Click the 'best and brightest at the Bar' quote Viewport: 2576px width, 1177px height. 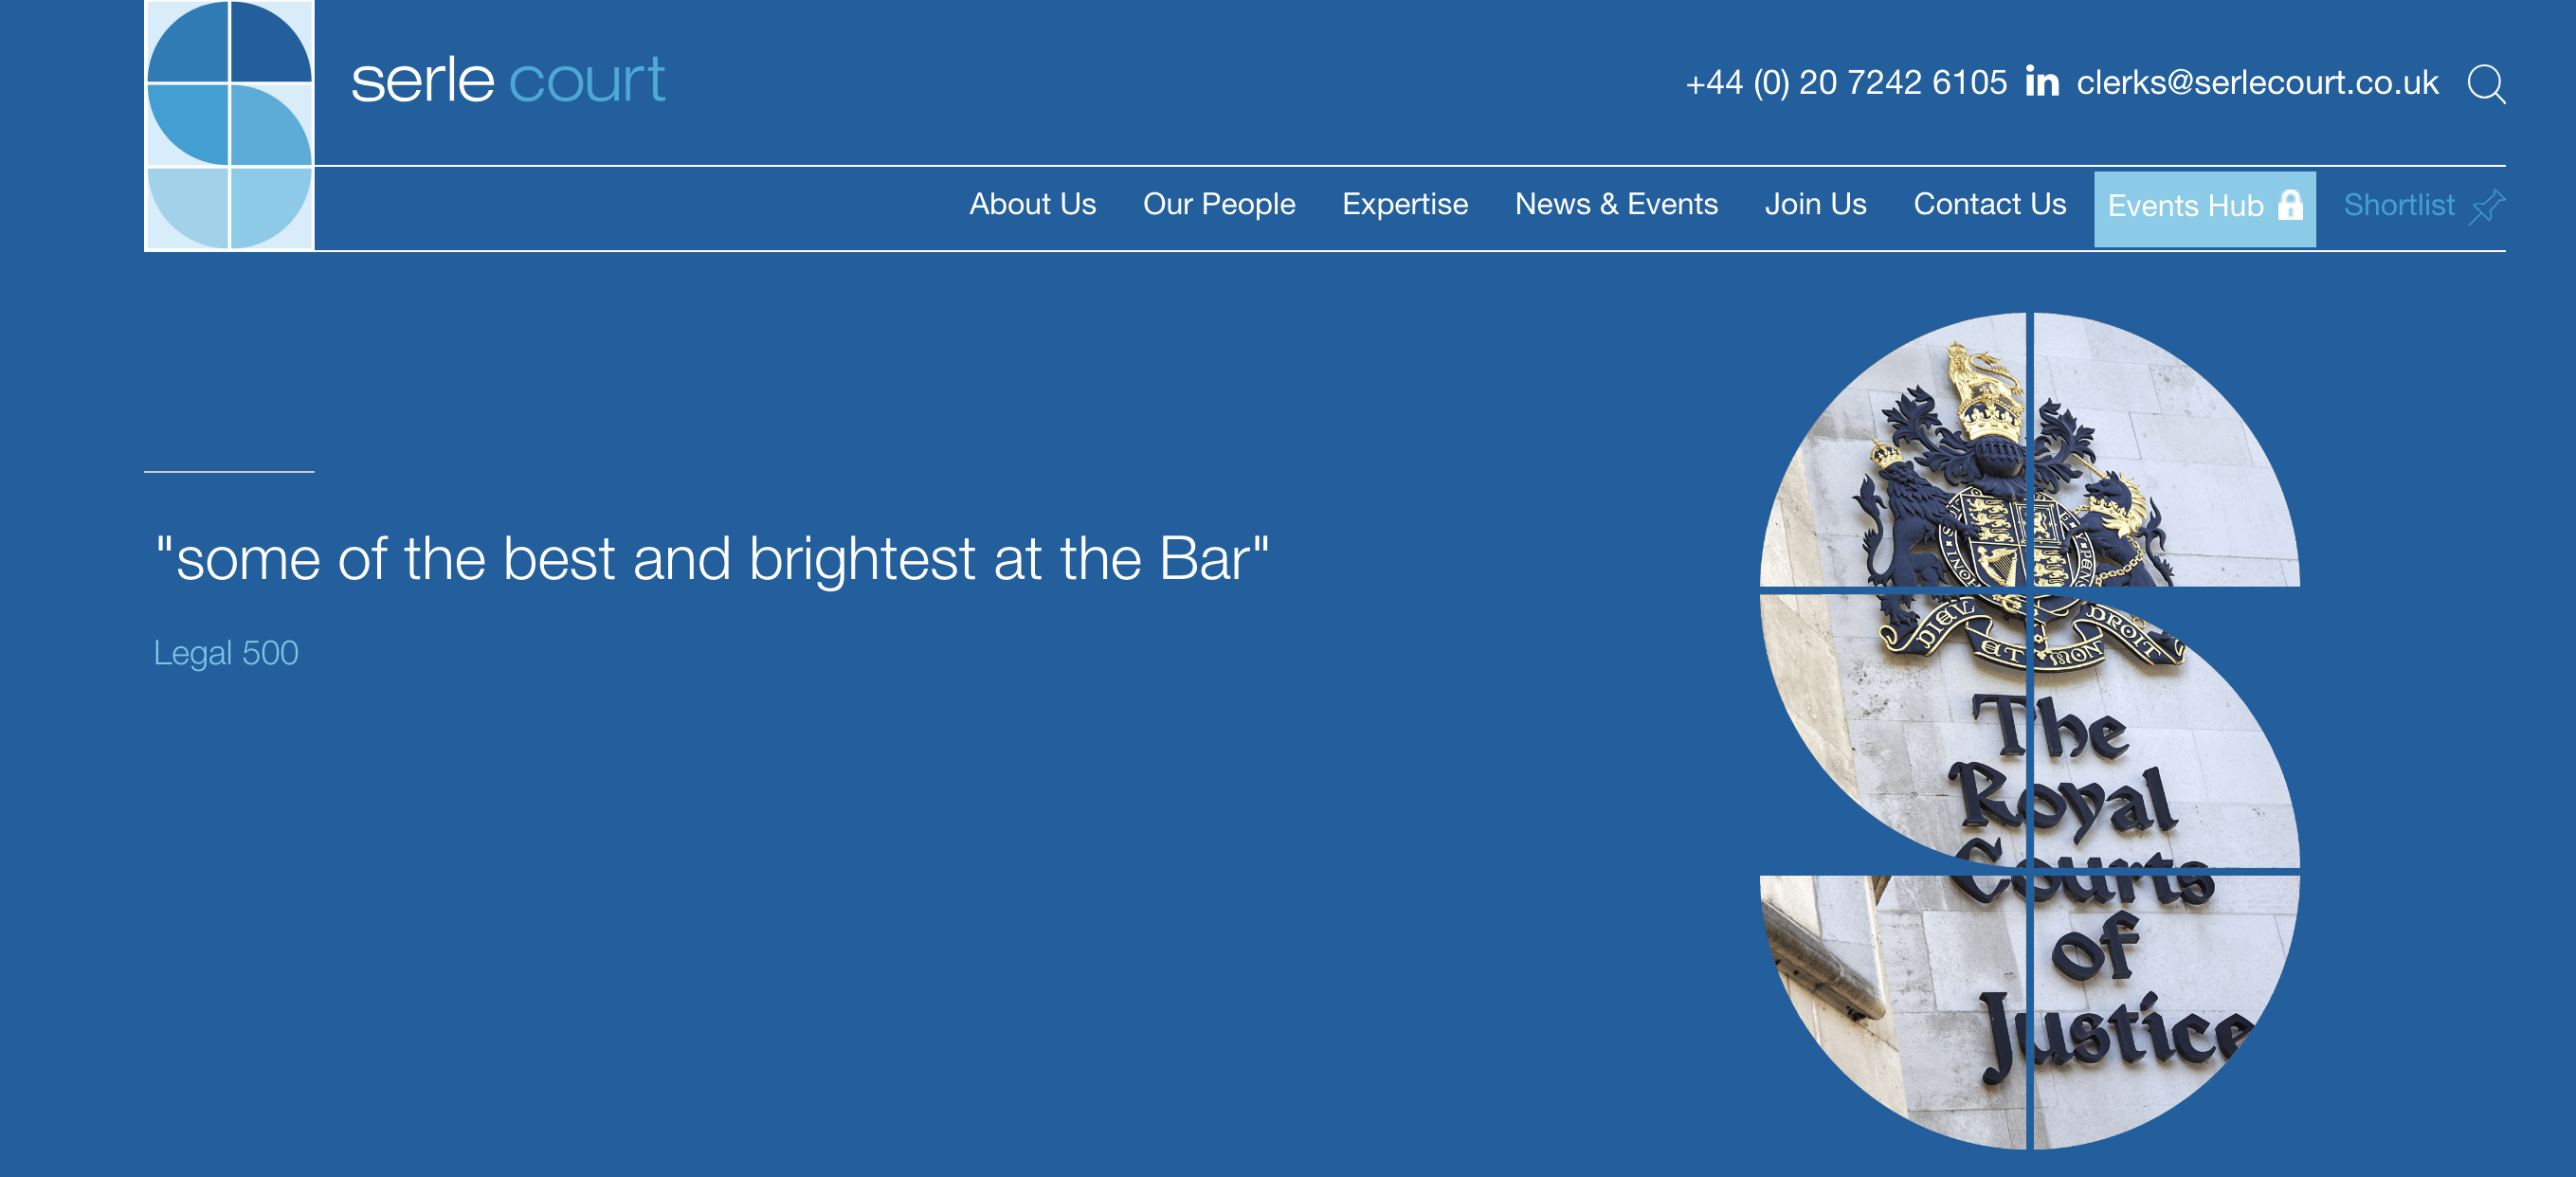(712, 558)
